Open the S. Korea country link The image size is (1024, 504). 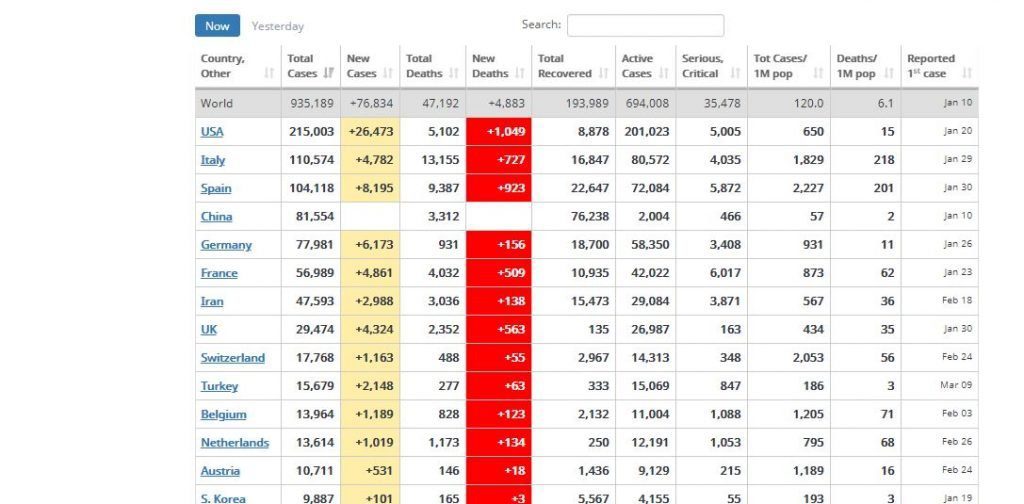click(x=223, y=498)
